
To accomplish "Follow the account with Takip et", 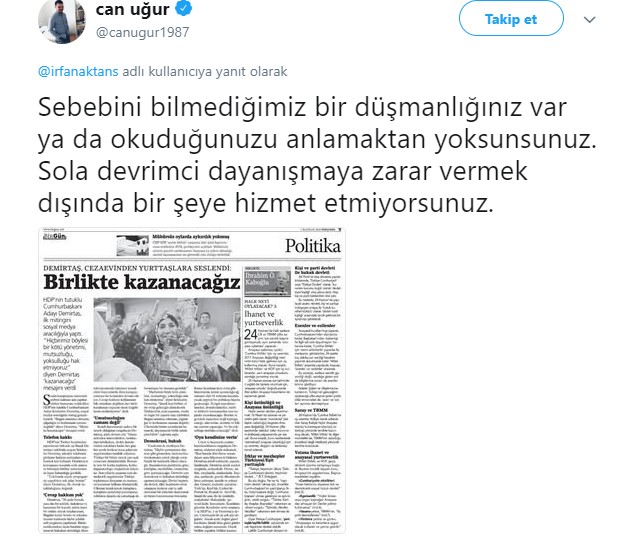I will coord(511,19).
